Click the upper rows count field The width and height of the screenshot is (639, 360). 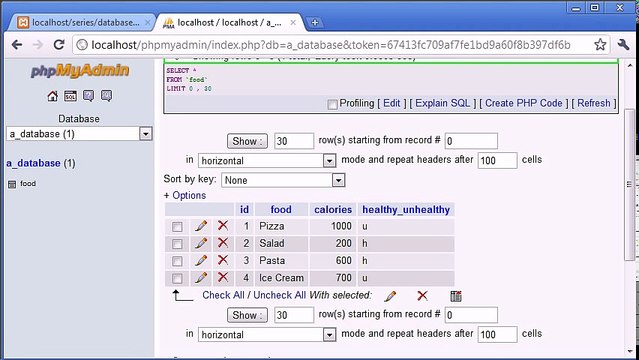pos(294,141)
